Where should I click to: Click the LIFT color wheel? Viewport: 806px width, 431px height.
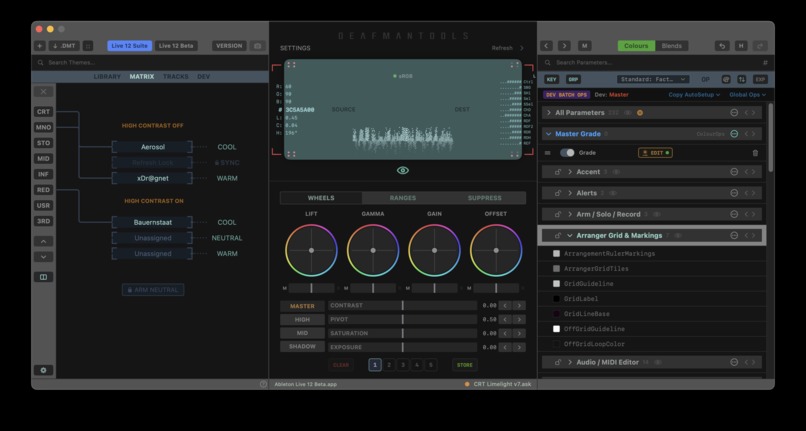pyautogui.click(x=312, y=250)
